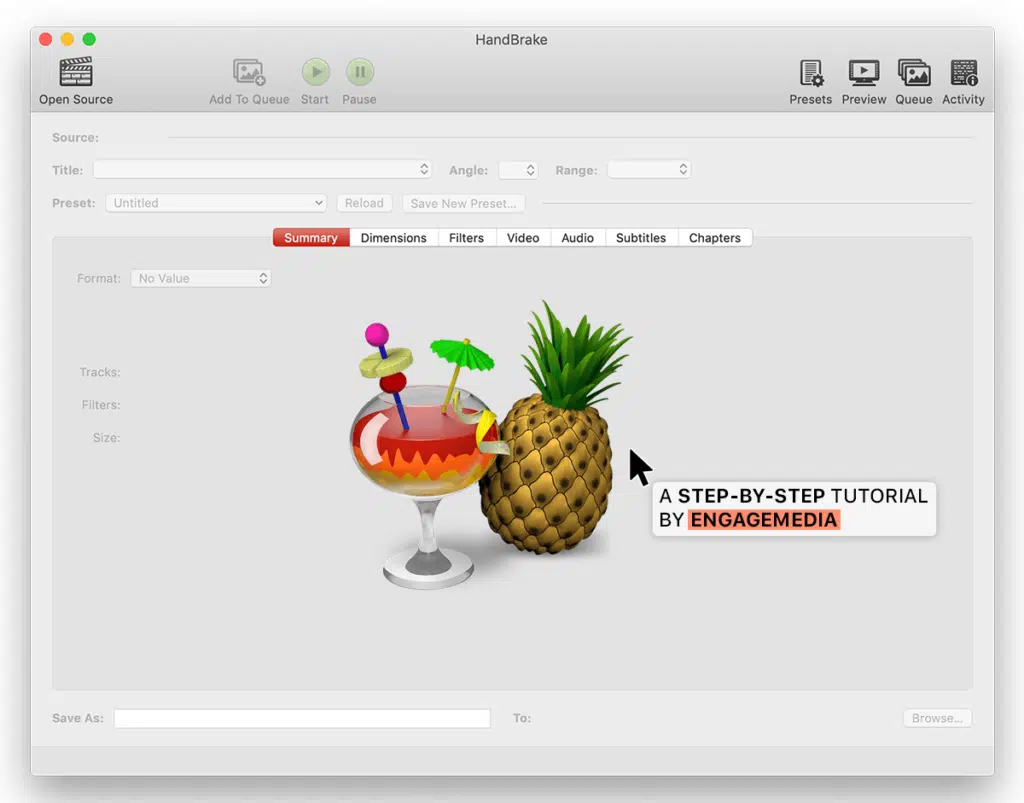The height and width of the screenshot is (803, 1024).
Task: Expand the Format dropdown showing No Value
Action: pyautogui.click(x=201, y=278)
